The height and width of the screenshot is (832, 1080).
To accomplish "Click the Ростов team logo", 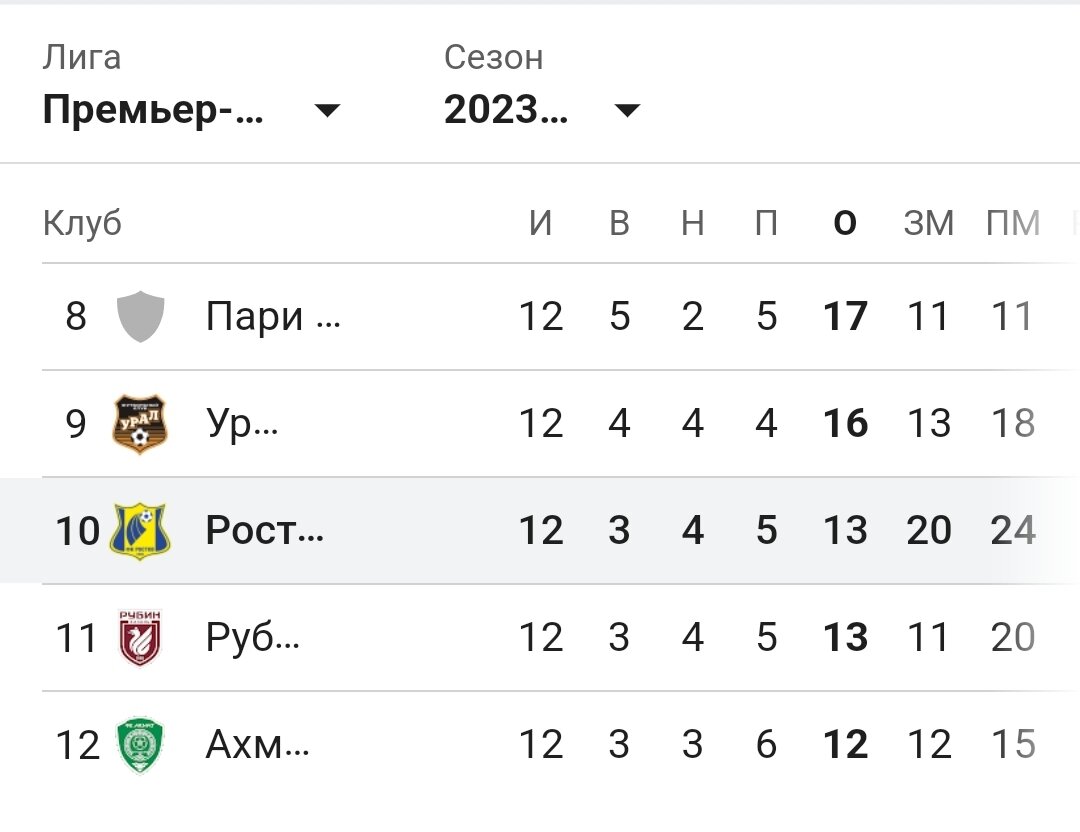I will point(139,530).
